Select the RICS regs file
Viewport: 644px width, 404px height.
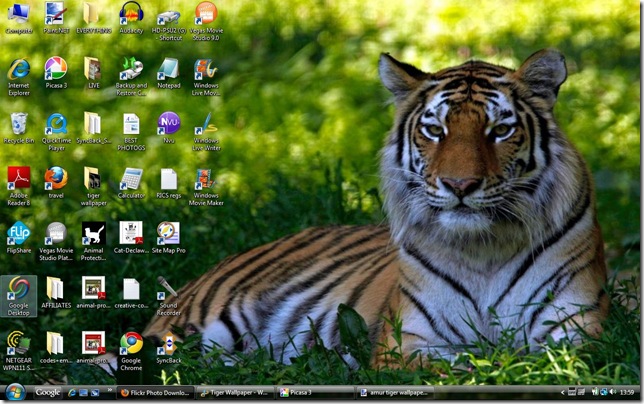(169, 183)
